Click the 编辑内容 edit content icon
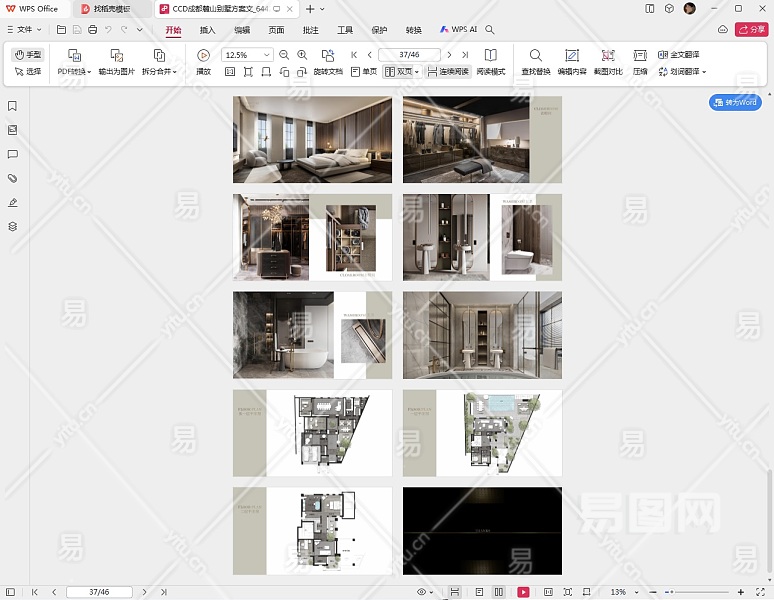774x600 pixels. 571,56
